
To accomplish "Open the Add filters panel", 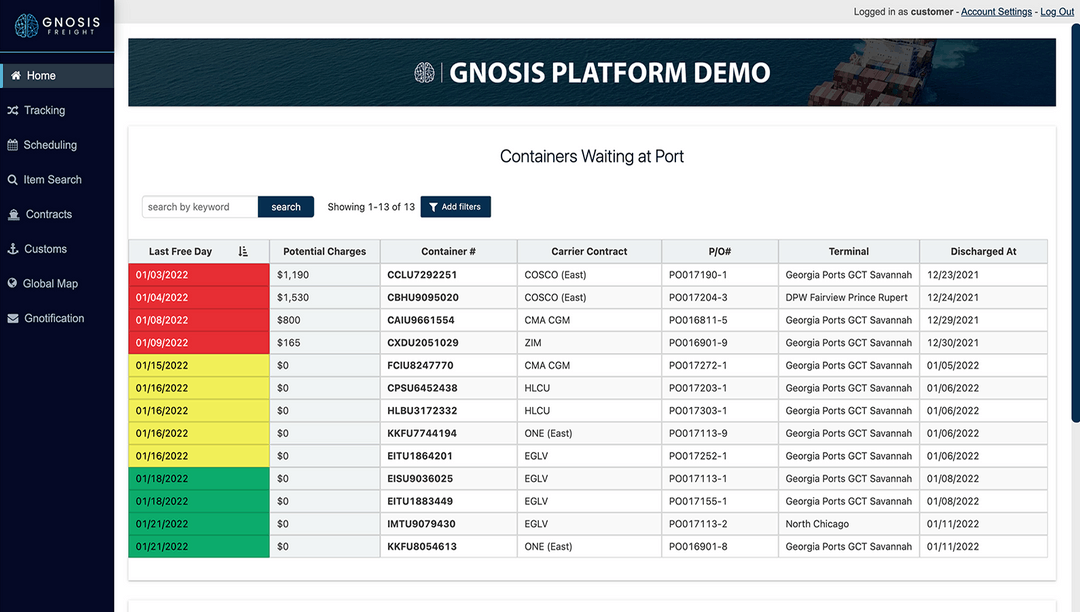I will coord(456,206).
